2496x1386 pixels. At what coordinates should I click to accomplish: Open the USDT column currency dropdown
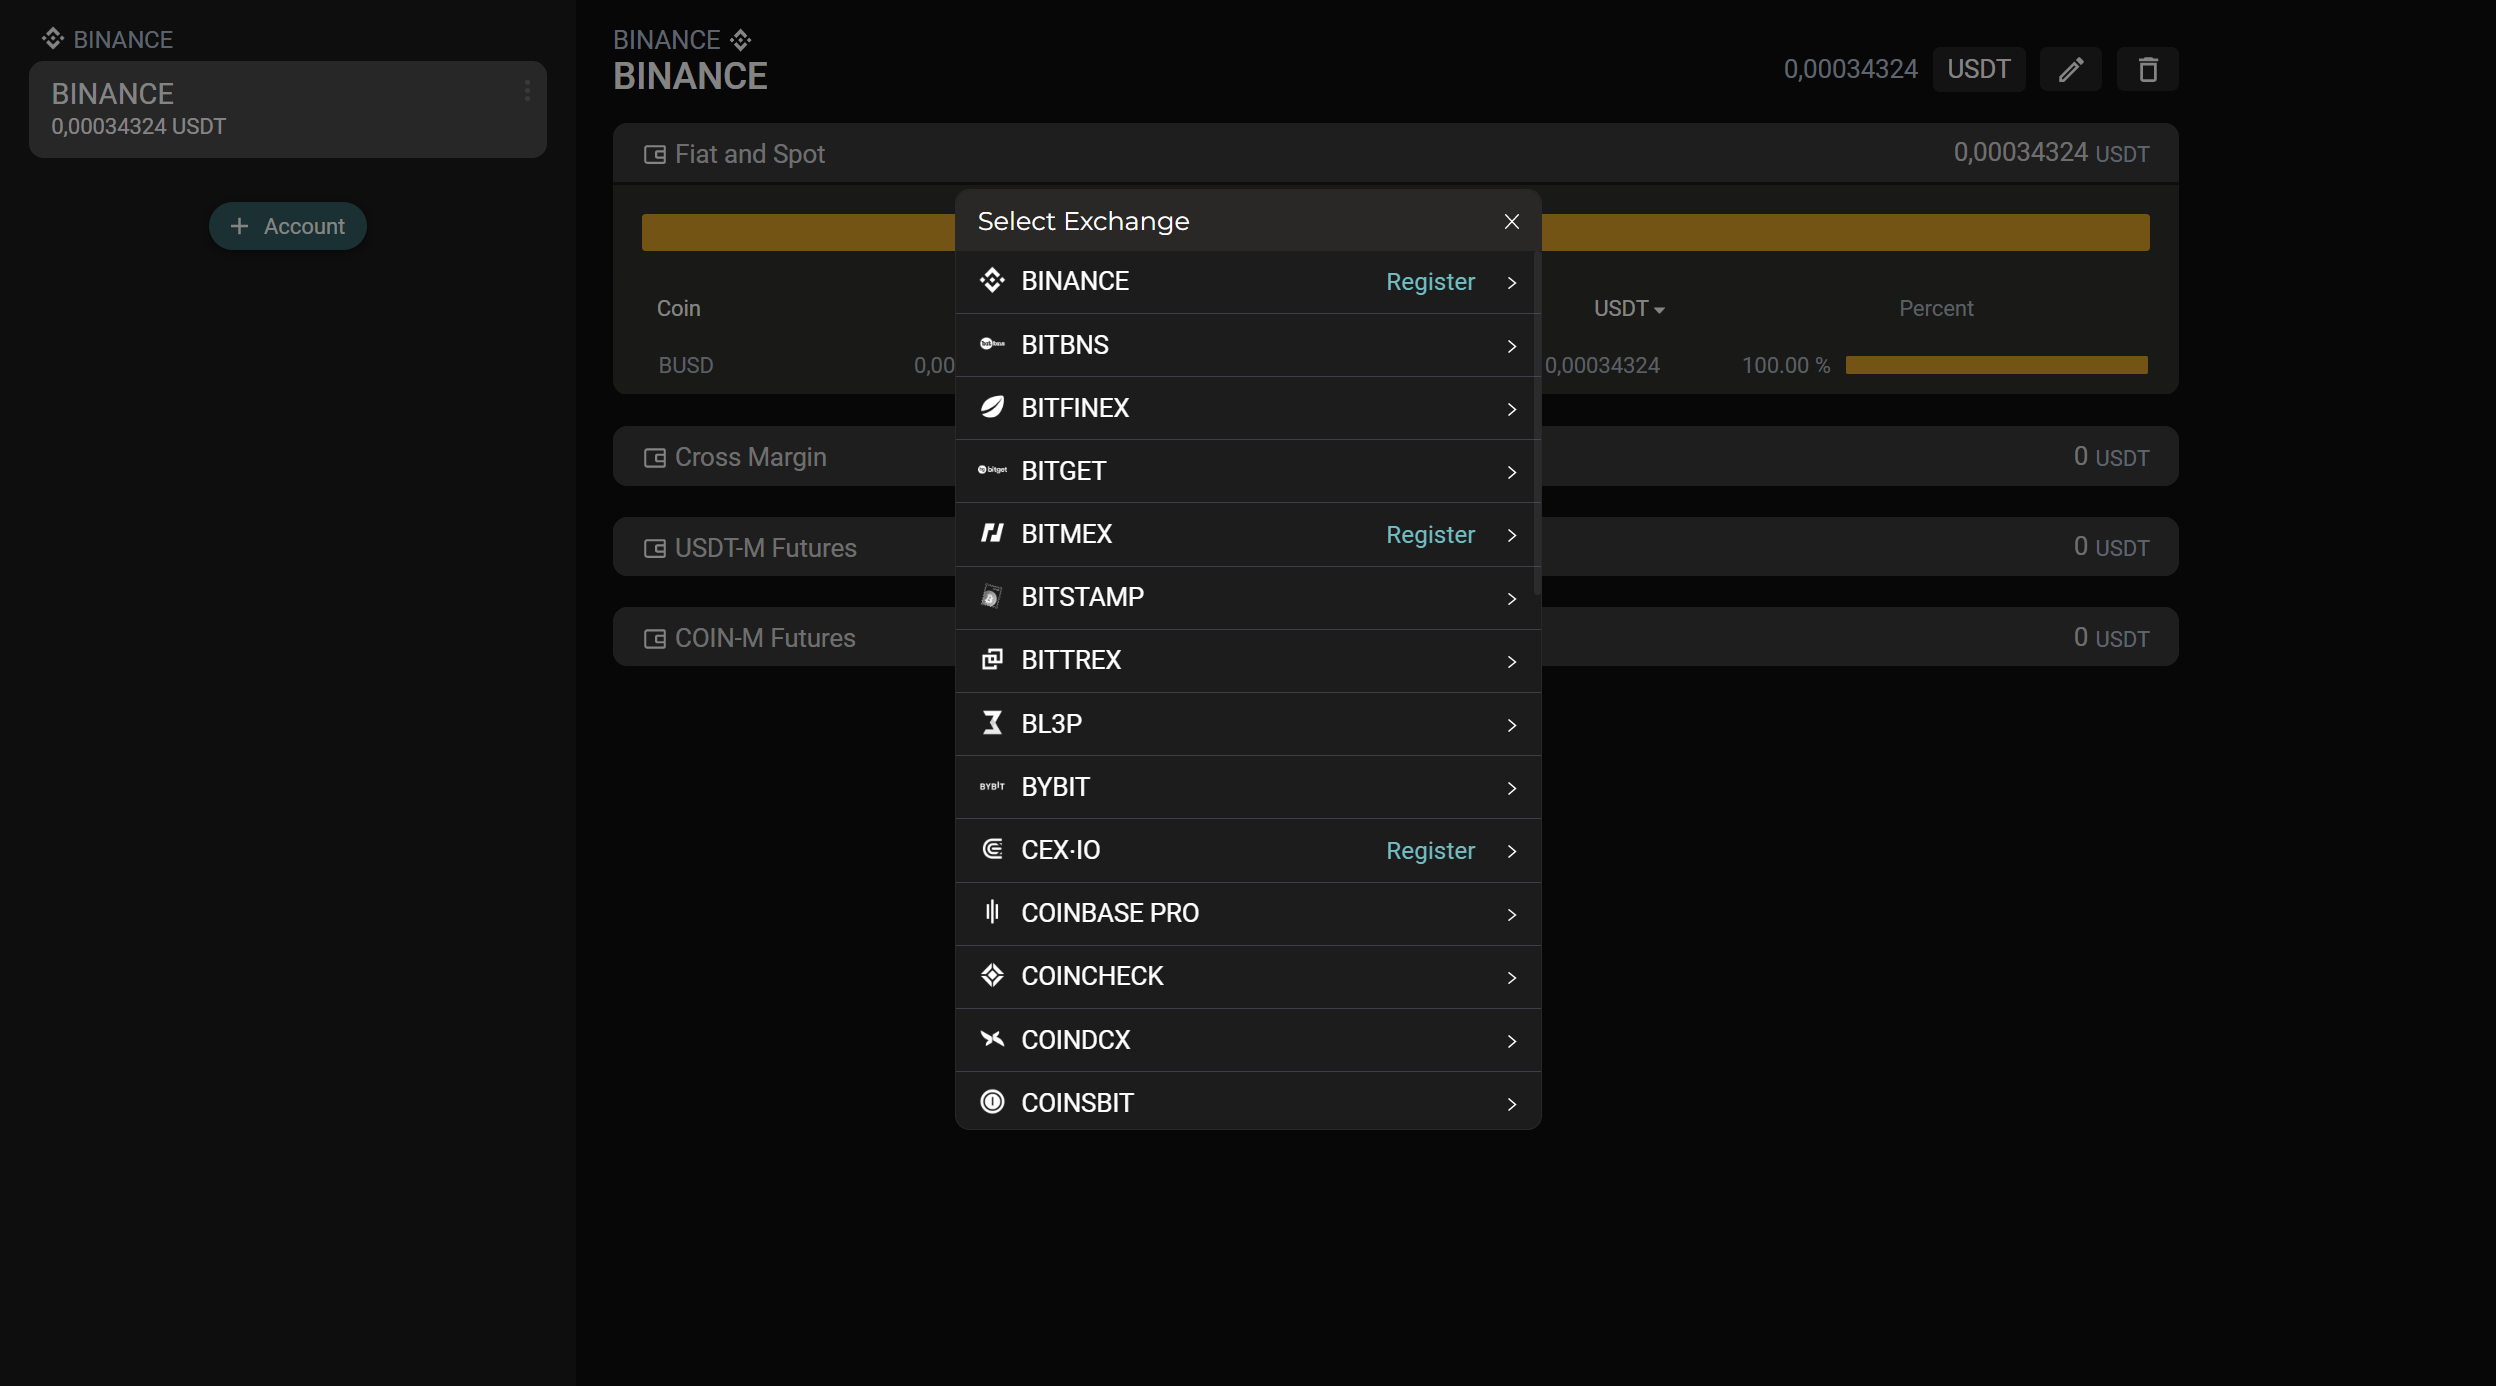(1629, 308)
